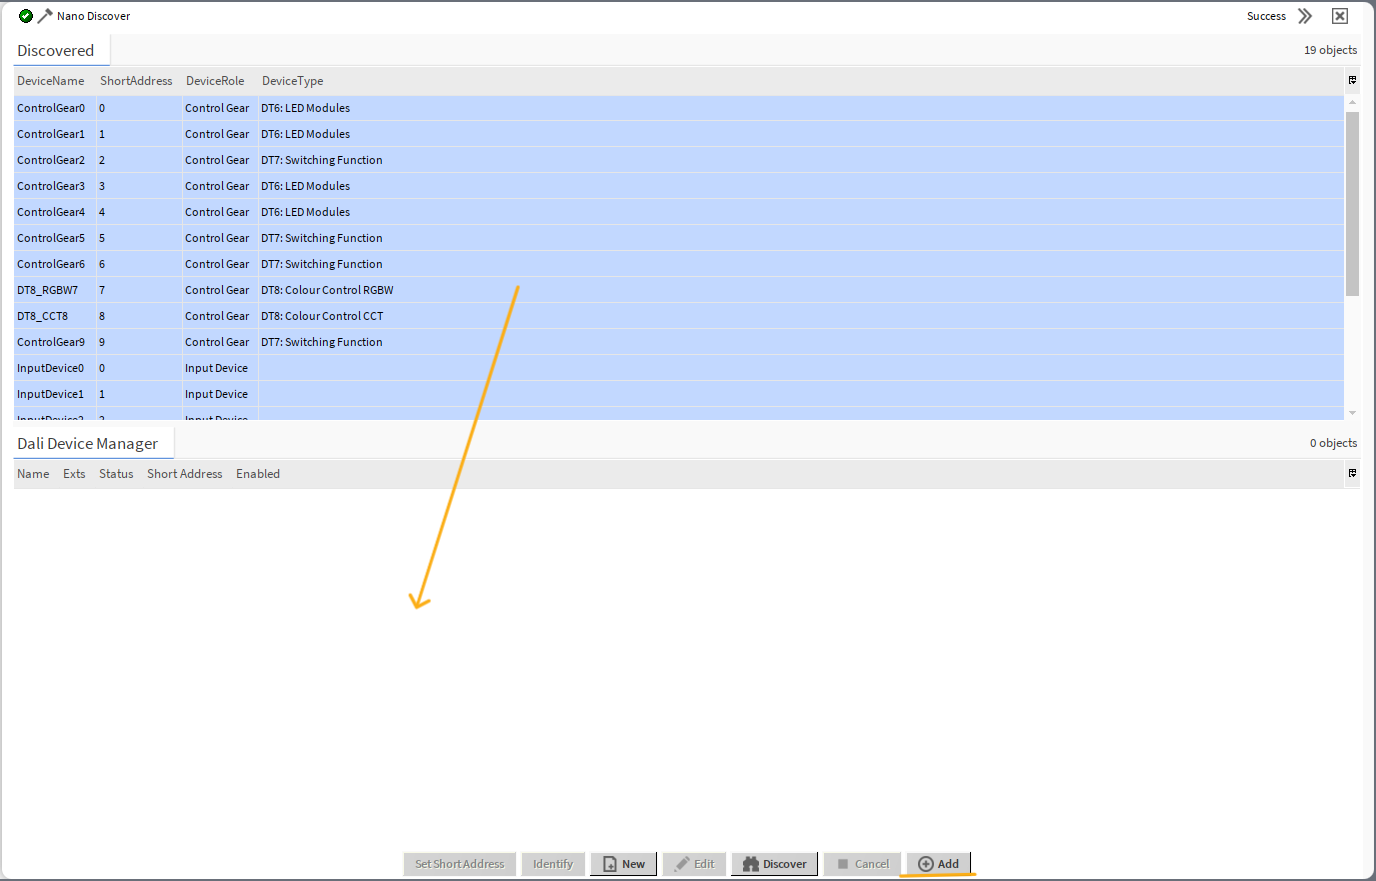The height and width of the screenshot is (881, 1376).
Task: Click the New button
Action: point(624,864)
